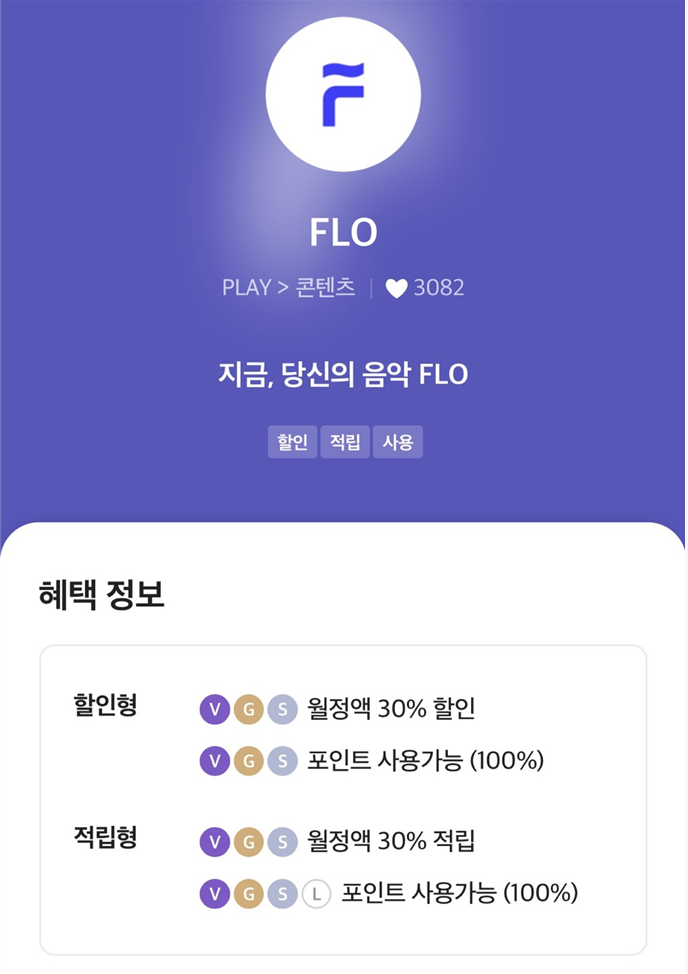The width and height of the screenshot is (688, 974).
Task: Select the 적립 benefit tag
Action: pos(345,441)
